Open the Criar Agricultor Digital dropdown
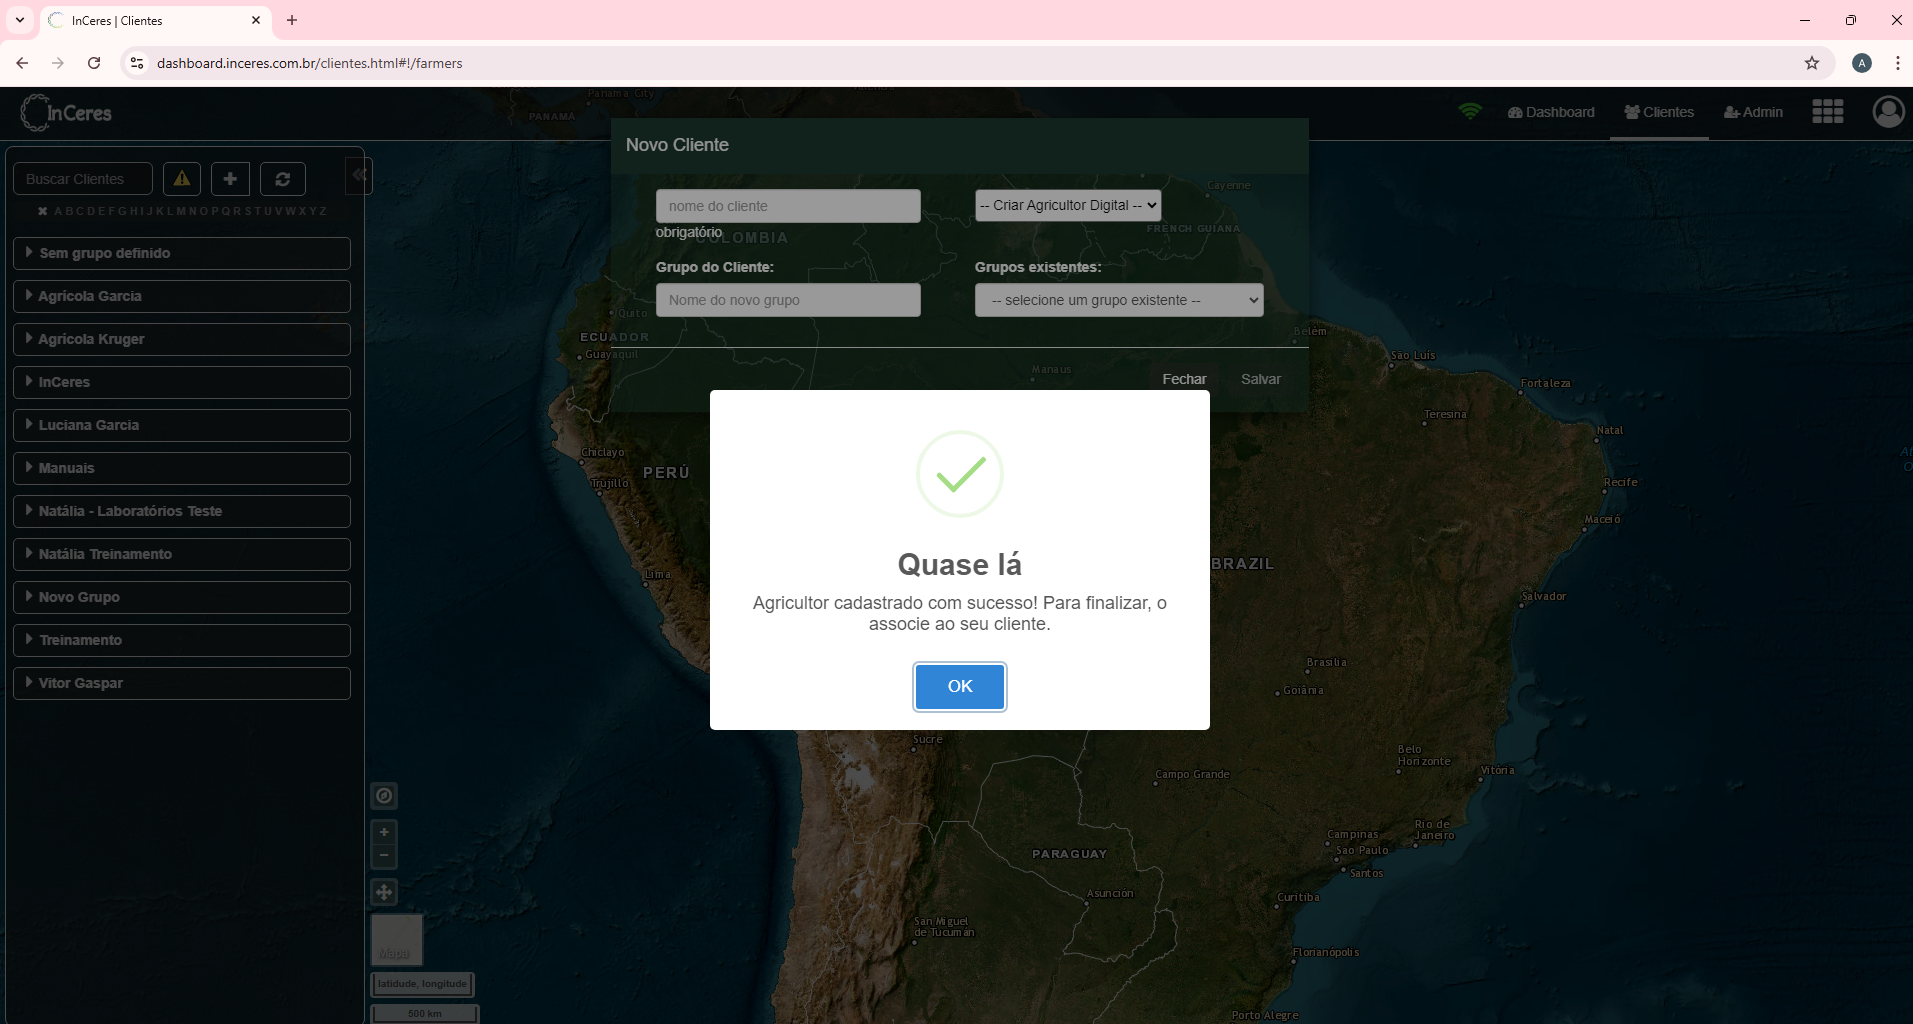The width and height of the screenshot is (1913, 1024). 1068,205
